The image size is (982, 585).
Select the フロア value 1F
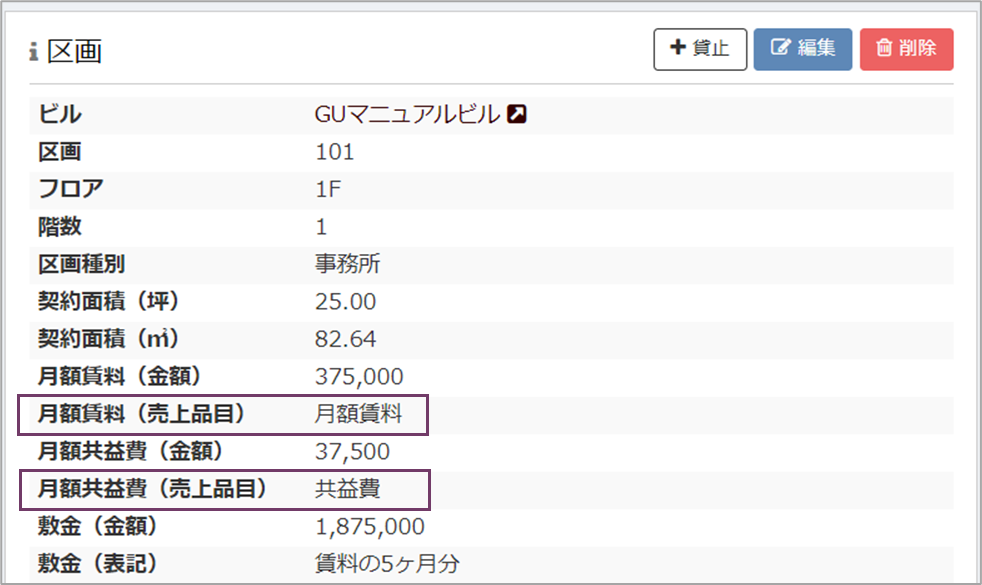(328, 189)
